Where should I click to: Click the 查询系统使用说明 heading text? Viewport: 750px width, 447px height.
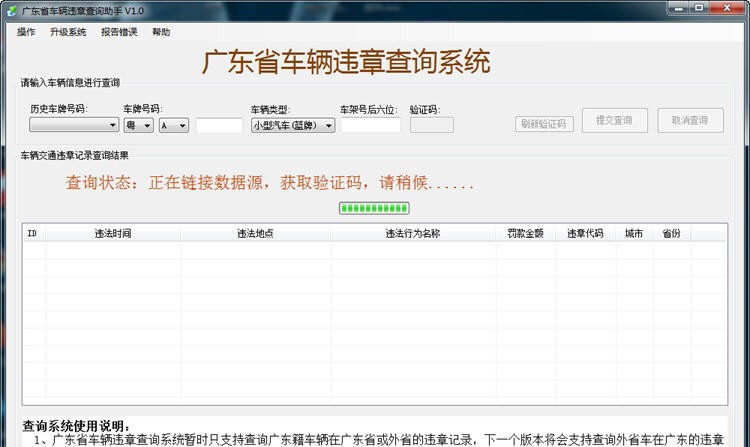[76, 425]
